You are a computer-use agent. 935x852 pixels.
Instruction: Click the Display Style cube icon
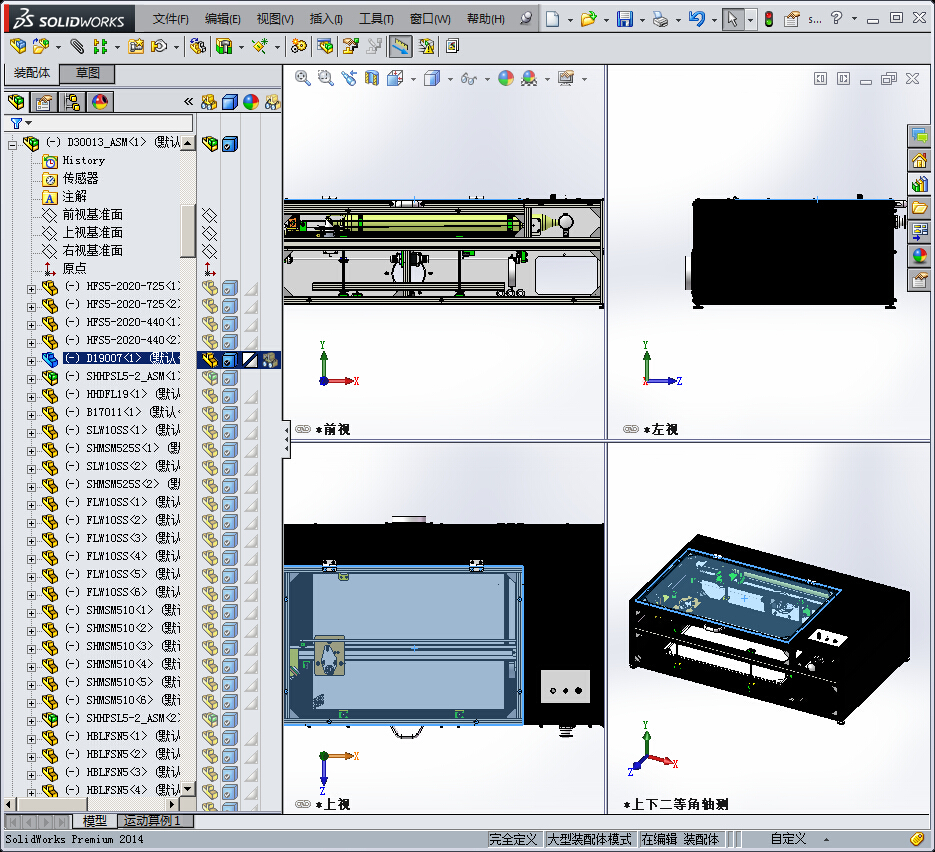(x=432, y=78)
